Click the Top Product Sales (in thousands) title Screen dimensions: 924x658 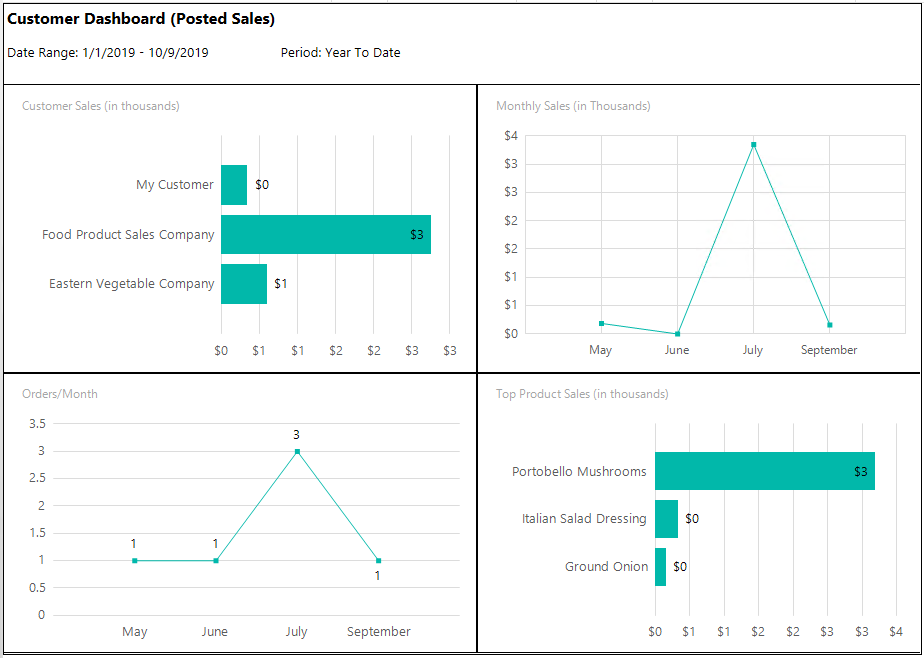(x=582, y=394)
